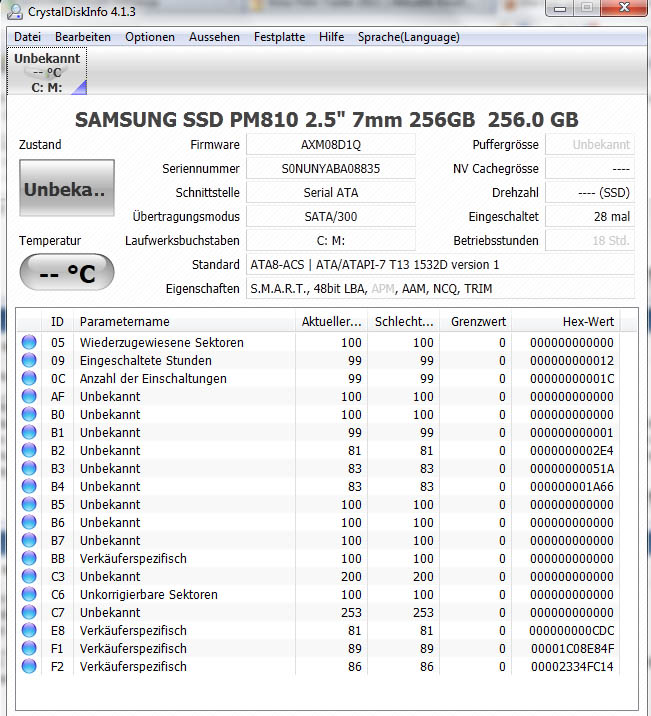Click status orb for attribute B3
Viewport: 651px width, 716px height.
(29, 469)
